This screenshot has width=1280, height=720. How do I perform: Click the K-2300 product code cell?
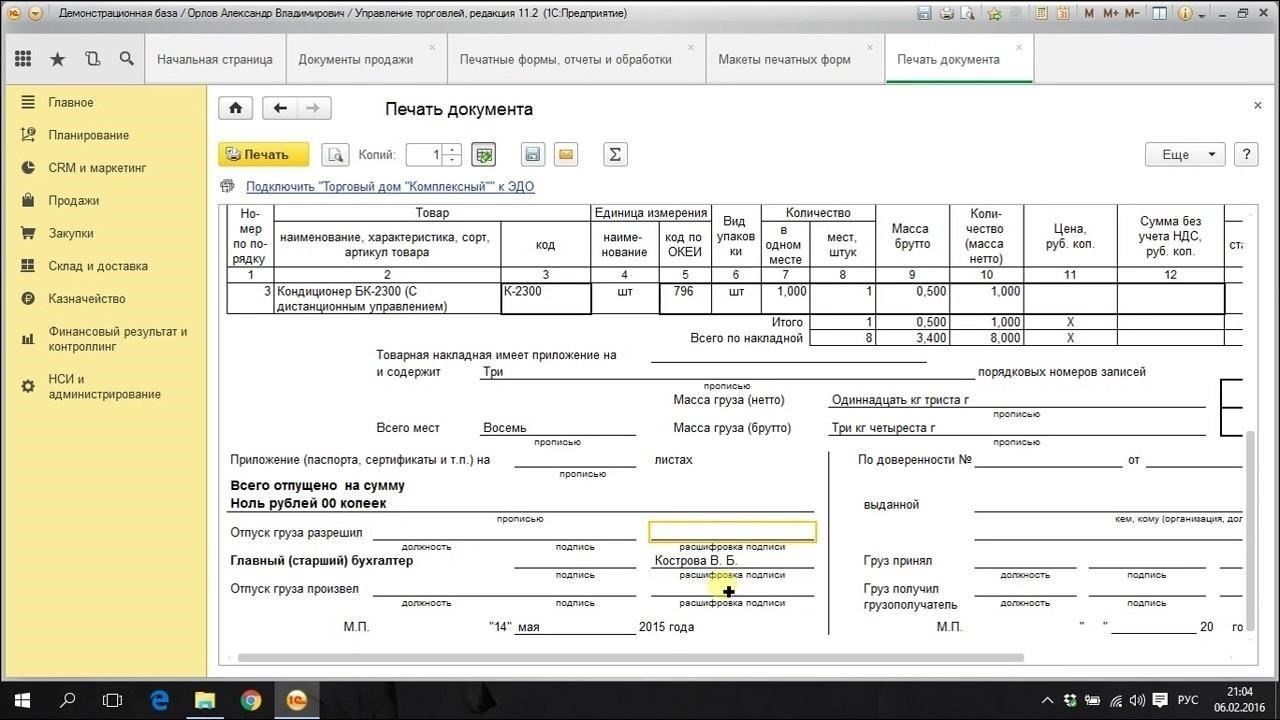pyautogui.click(x=546, y=299)
